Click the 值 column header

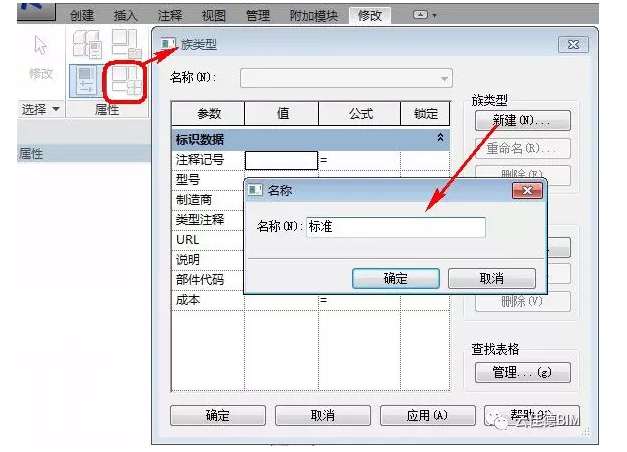[x=282, y=114]
